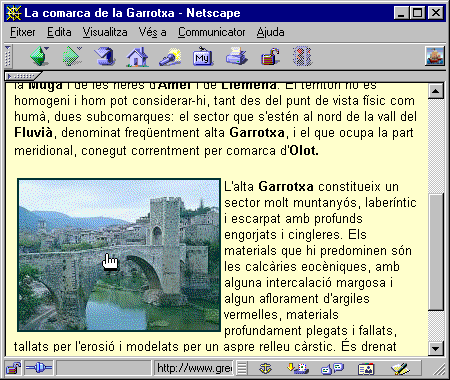The height and width of the screenshot is (380, 450).
Task: Open the Vés a menu
Action: pos(153,32)
